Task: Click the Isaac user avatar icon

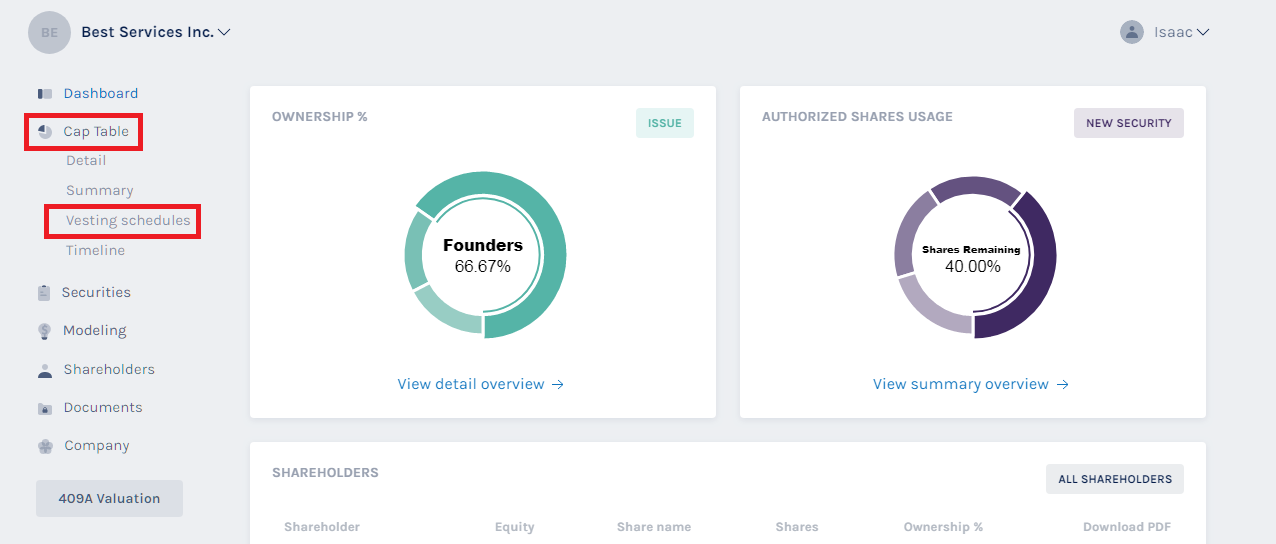Action: [x=1132, y=32]
